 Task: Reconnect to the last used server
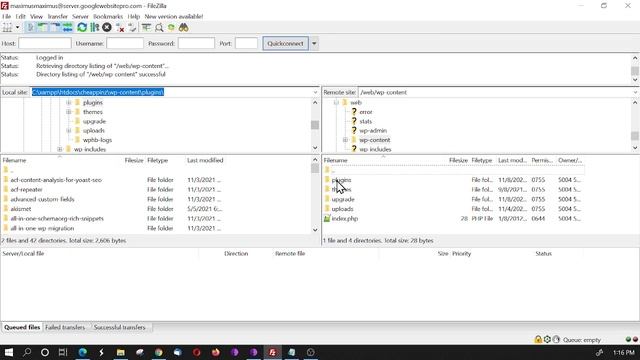tap(132, 27)
